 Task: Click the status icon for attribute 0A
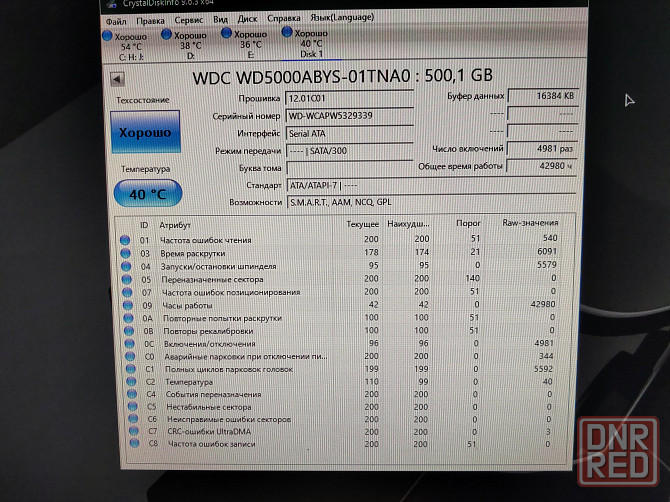(129, 318)
